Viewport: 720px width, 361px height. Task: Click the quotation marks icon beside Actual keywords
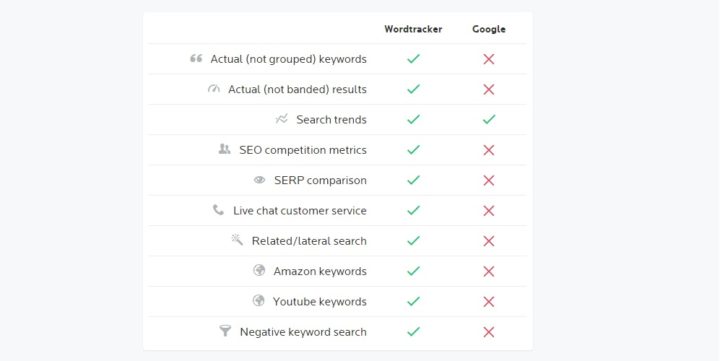pos(196,58)
